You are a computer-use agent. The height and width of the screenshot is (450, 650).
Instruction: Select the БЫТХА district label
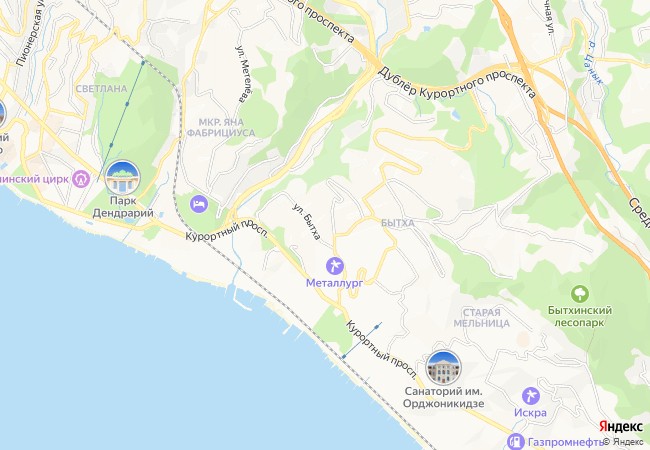pyautogui.click(x=398, y=223)
